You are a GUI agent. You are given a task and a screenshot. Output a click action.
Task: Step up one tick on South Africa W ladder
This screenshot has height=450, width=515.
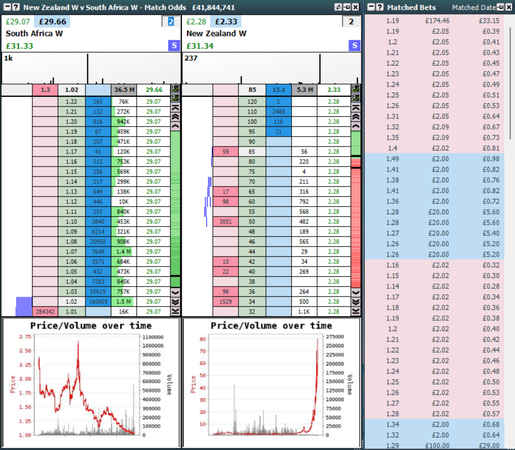(175, 126)
